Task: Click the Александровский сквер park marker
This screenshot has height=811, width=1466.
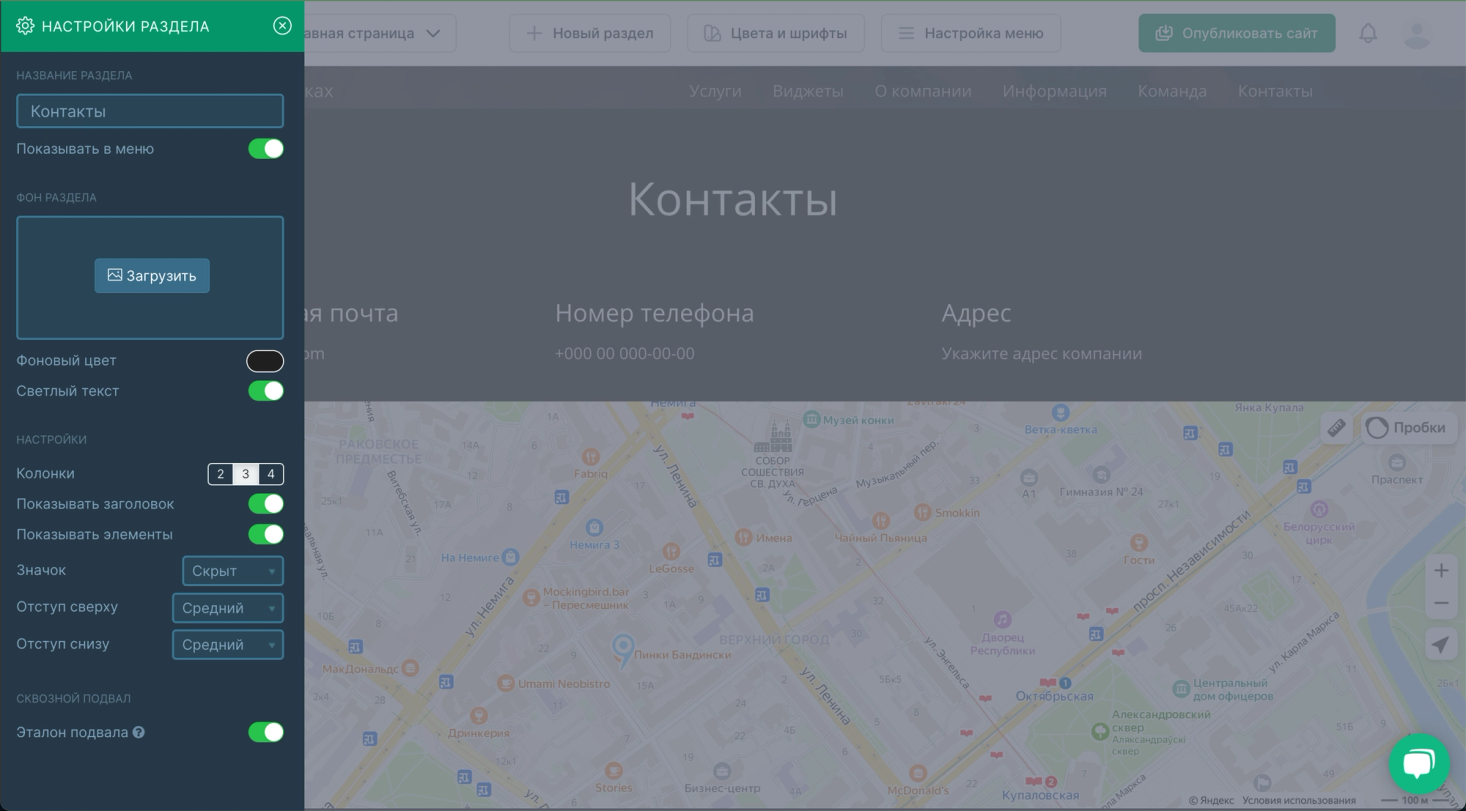Action: [1100, 732]
